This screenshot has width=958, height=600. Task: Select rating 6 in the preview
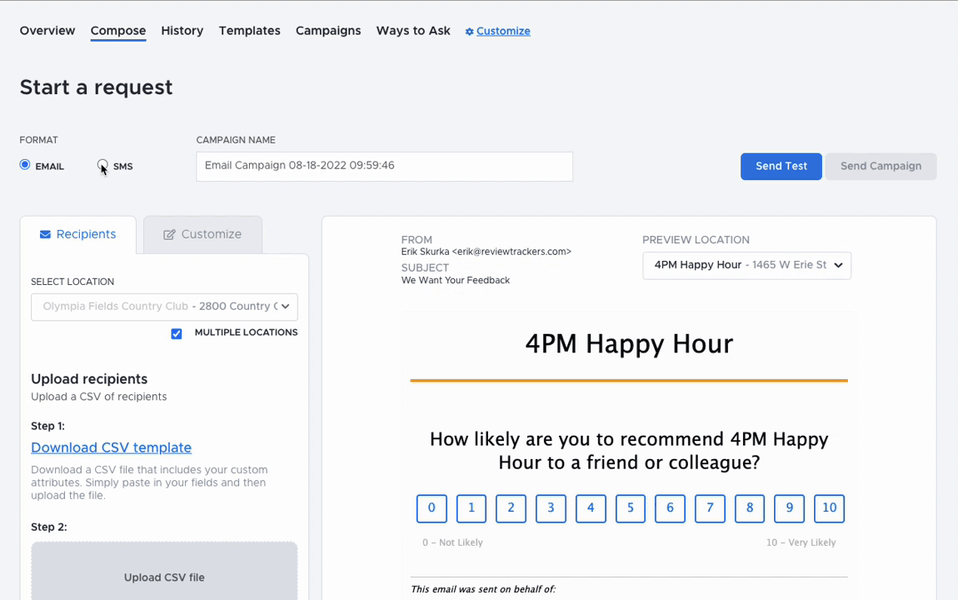pos(670,508)
